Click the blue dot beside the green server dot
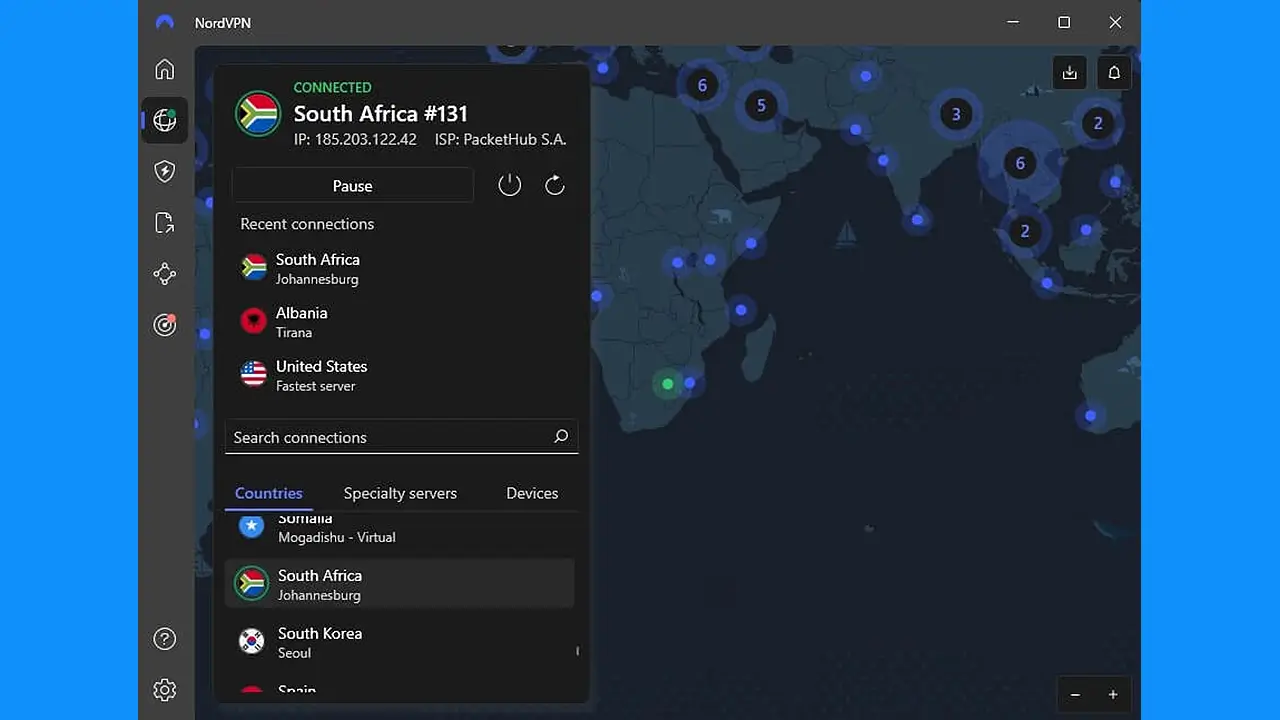The width and height of the screenshot is (1280, 720). (689, 383)
